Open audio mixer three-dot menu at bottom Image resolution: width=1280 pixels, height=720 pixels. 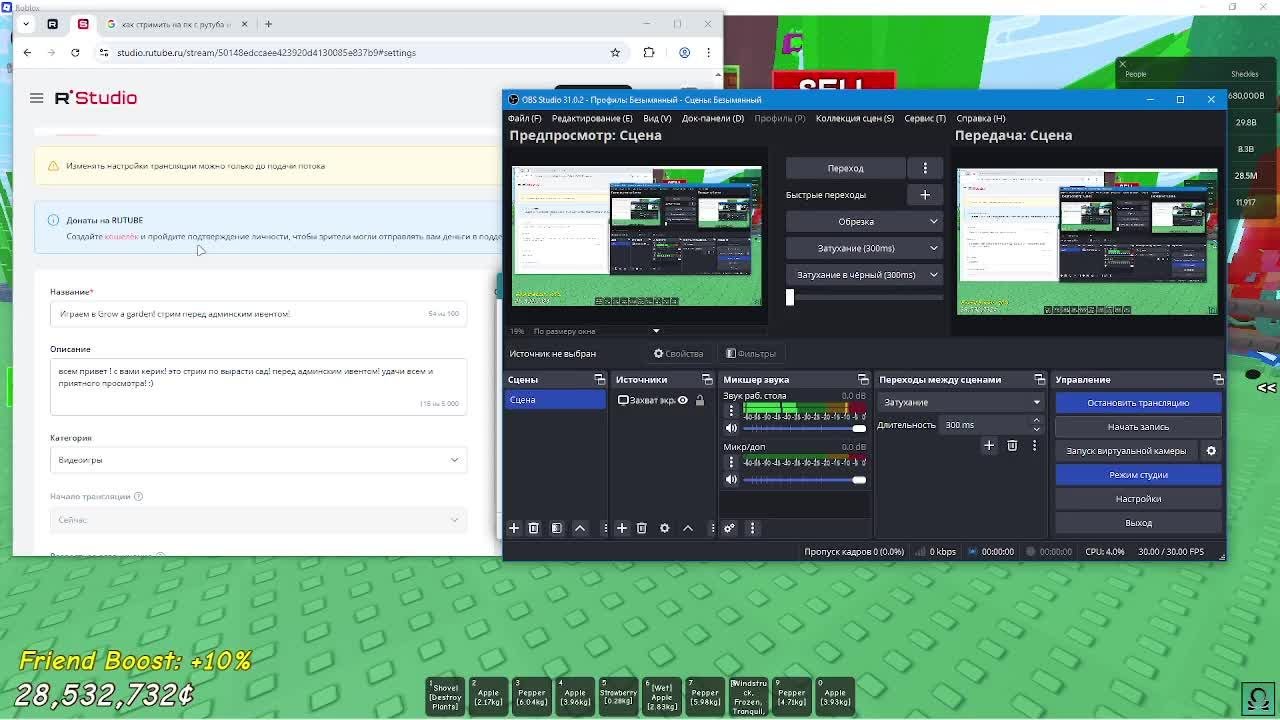click(x=752, y=528)
